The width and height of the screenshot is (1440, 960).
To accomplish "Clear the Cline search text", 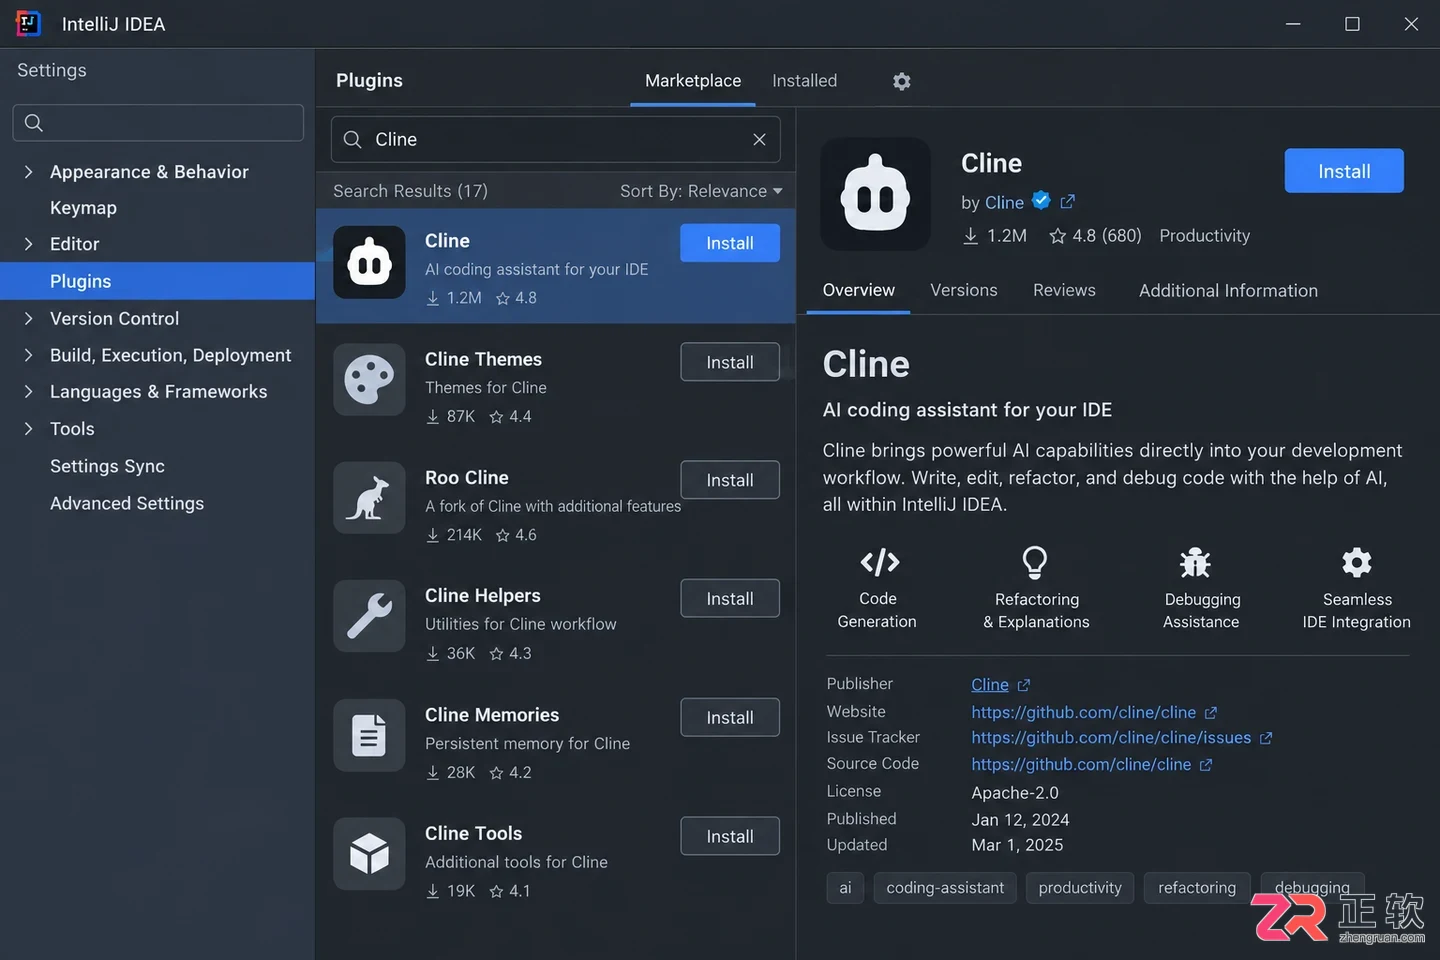I will 759,140.
